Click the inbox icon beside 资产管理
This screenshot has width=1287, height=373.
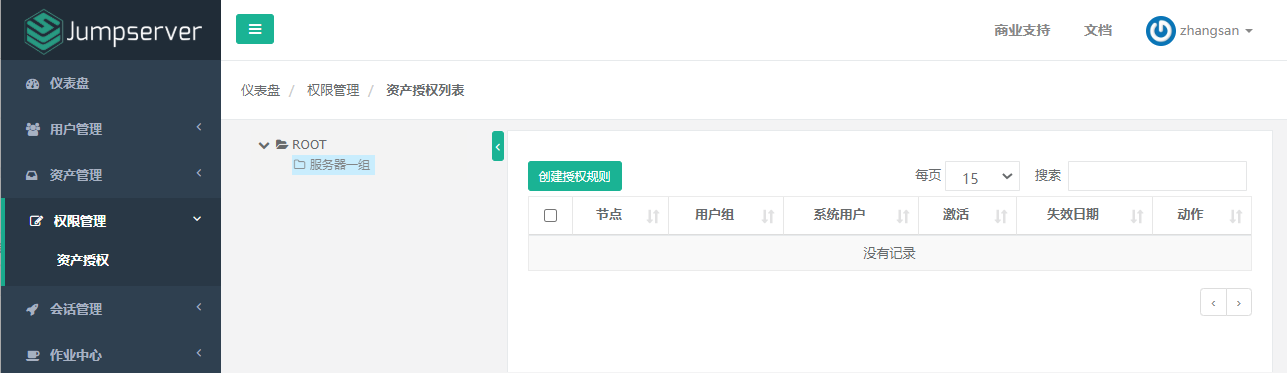click(x=32, y=175)
